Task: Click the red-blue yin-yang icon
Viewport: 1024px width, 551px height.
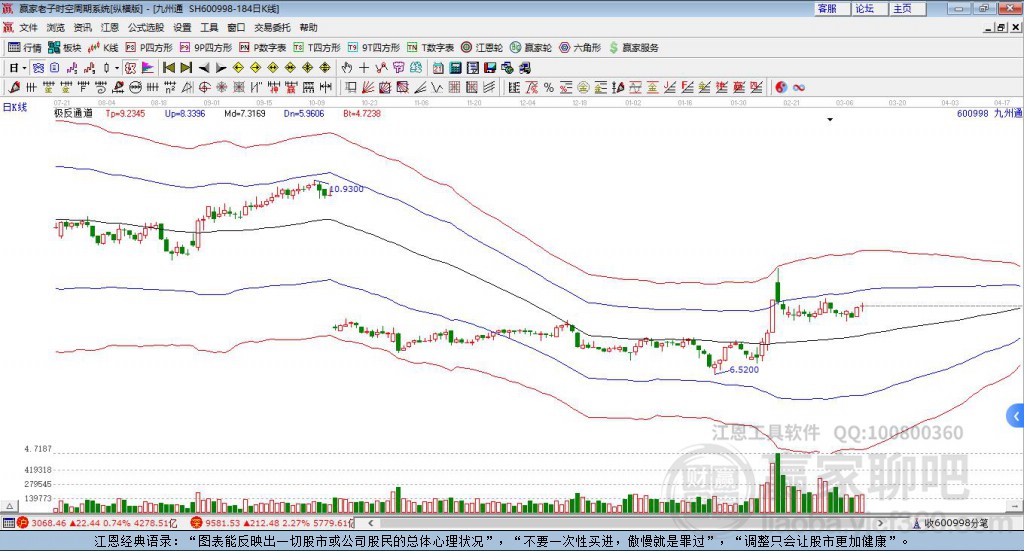Action: (781, 87)
